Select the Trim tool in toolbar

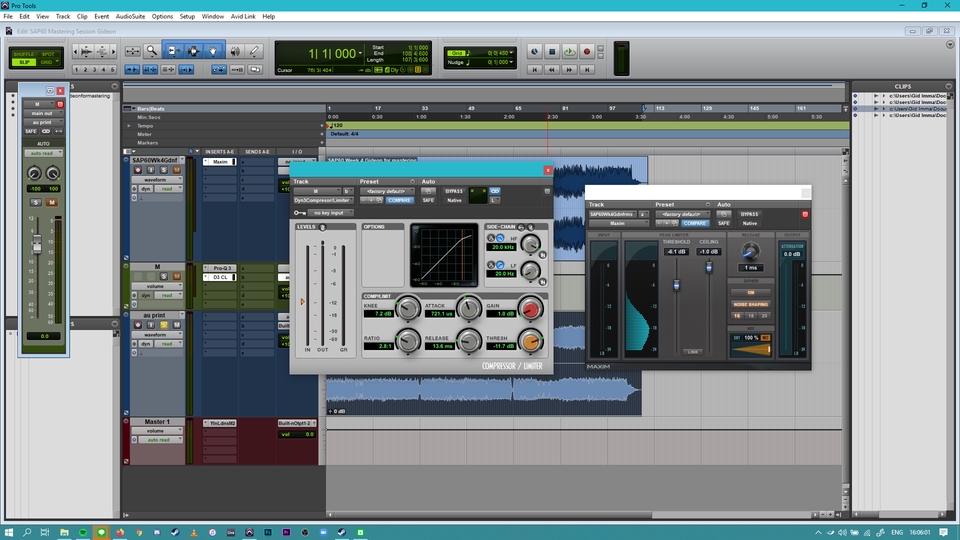173,51
